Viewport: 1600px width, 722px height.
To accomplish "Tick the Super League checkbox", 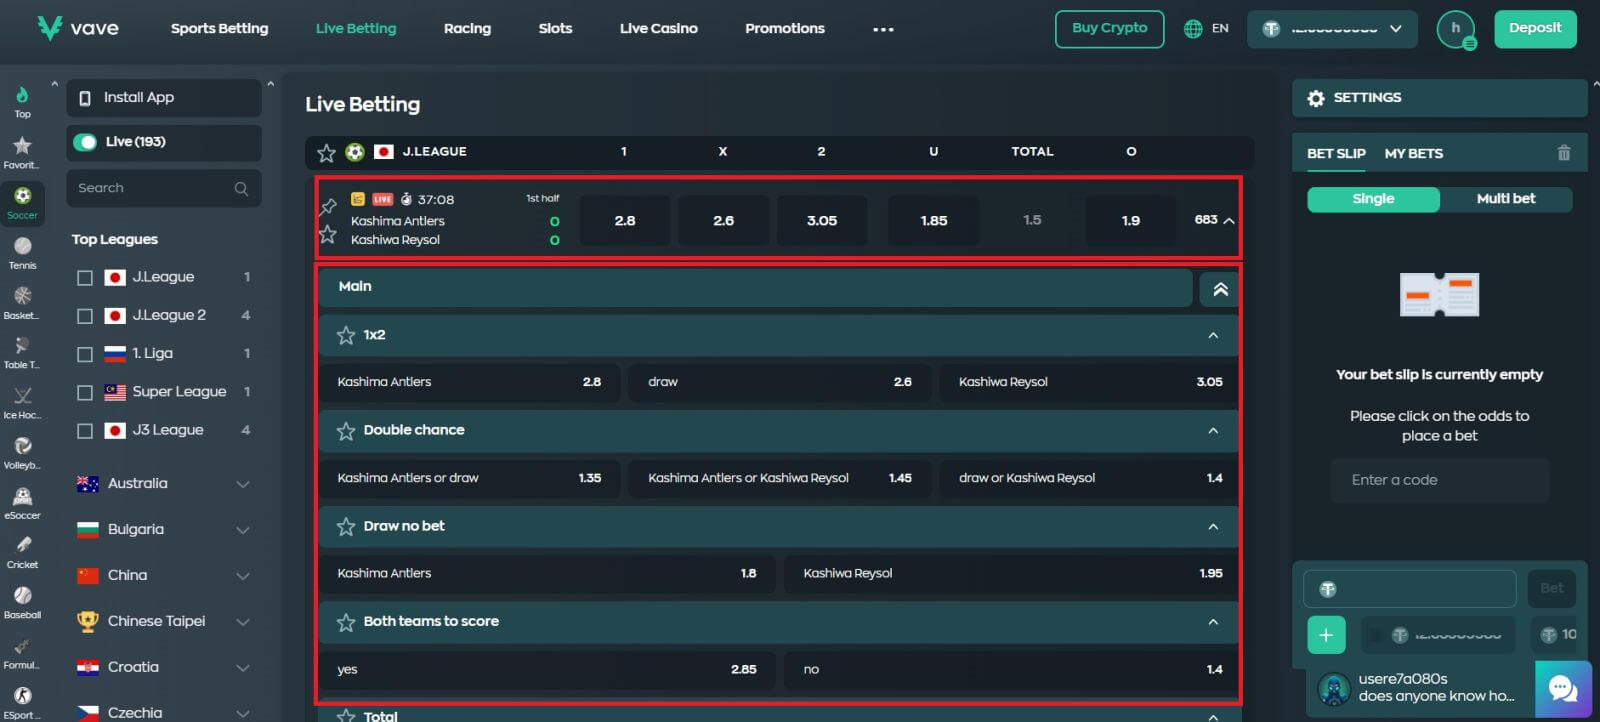I will (85, 392).
